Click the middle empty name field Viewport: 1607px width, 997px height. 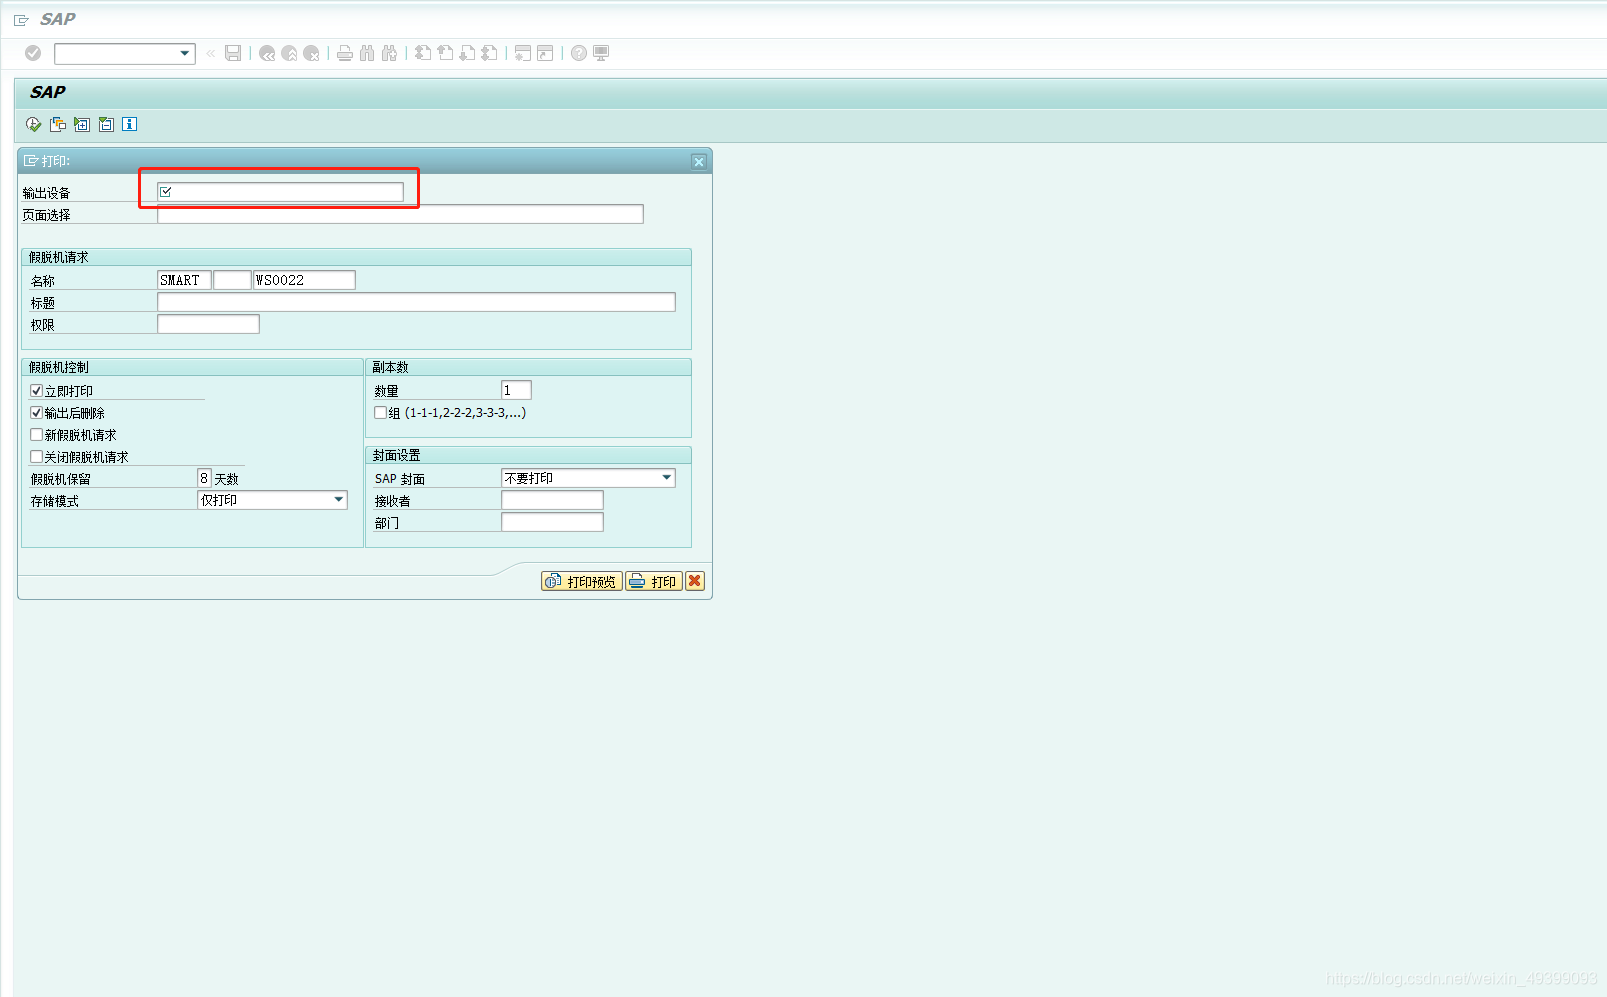[x=232, y=280]
